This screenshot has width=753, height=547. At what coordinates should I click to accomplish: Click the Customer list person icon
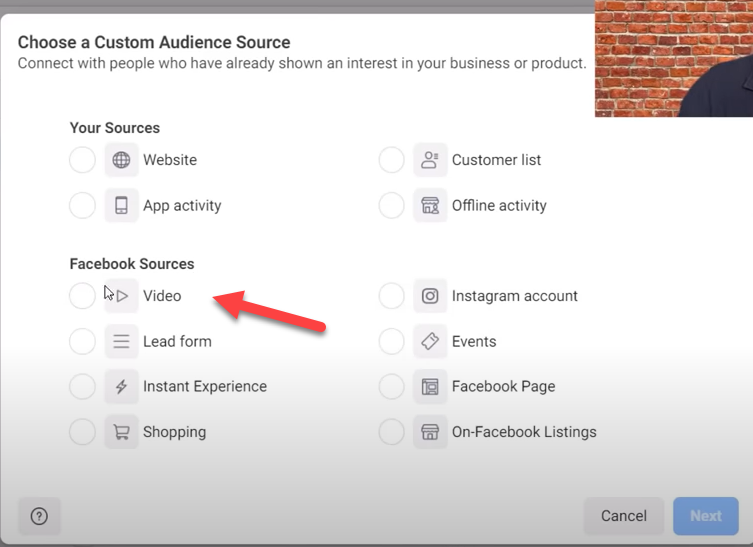pos(430,160)
